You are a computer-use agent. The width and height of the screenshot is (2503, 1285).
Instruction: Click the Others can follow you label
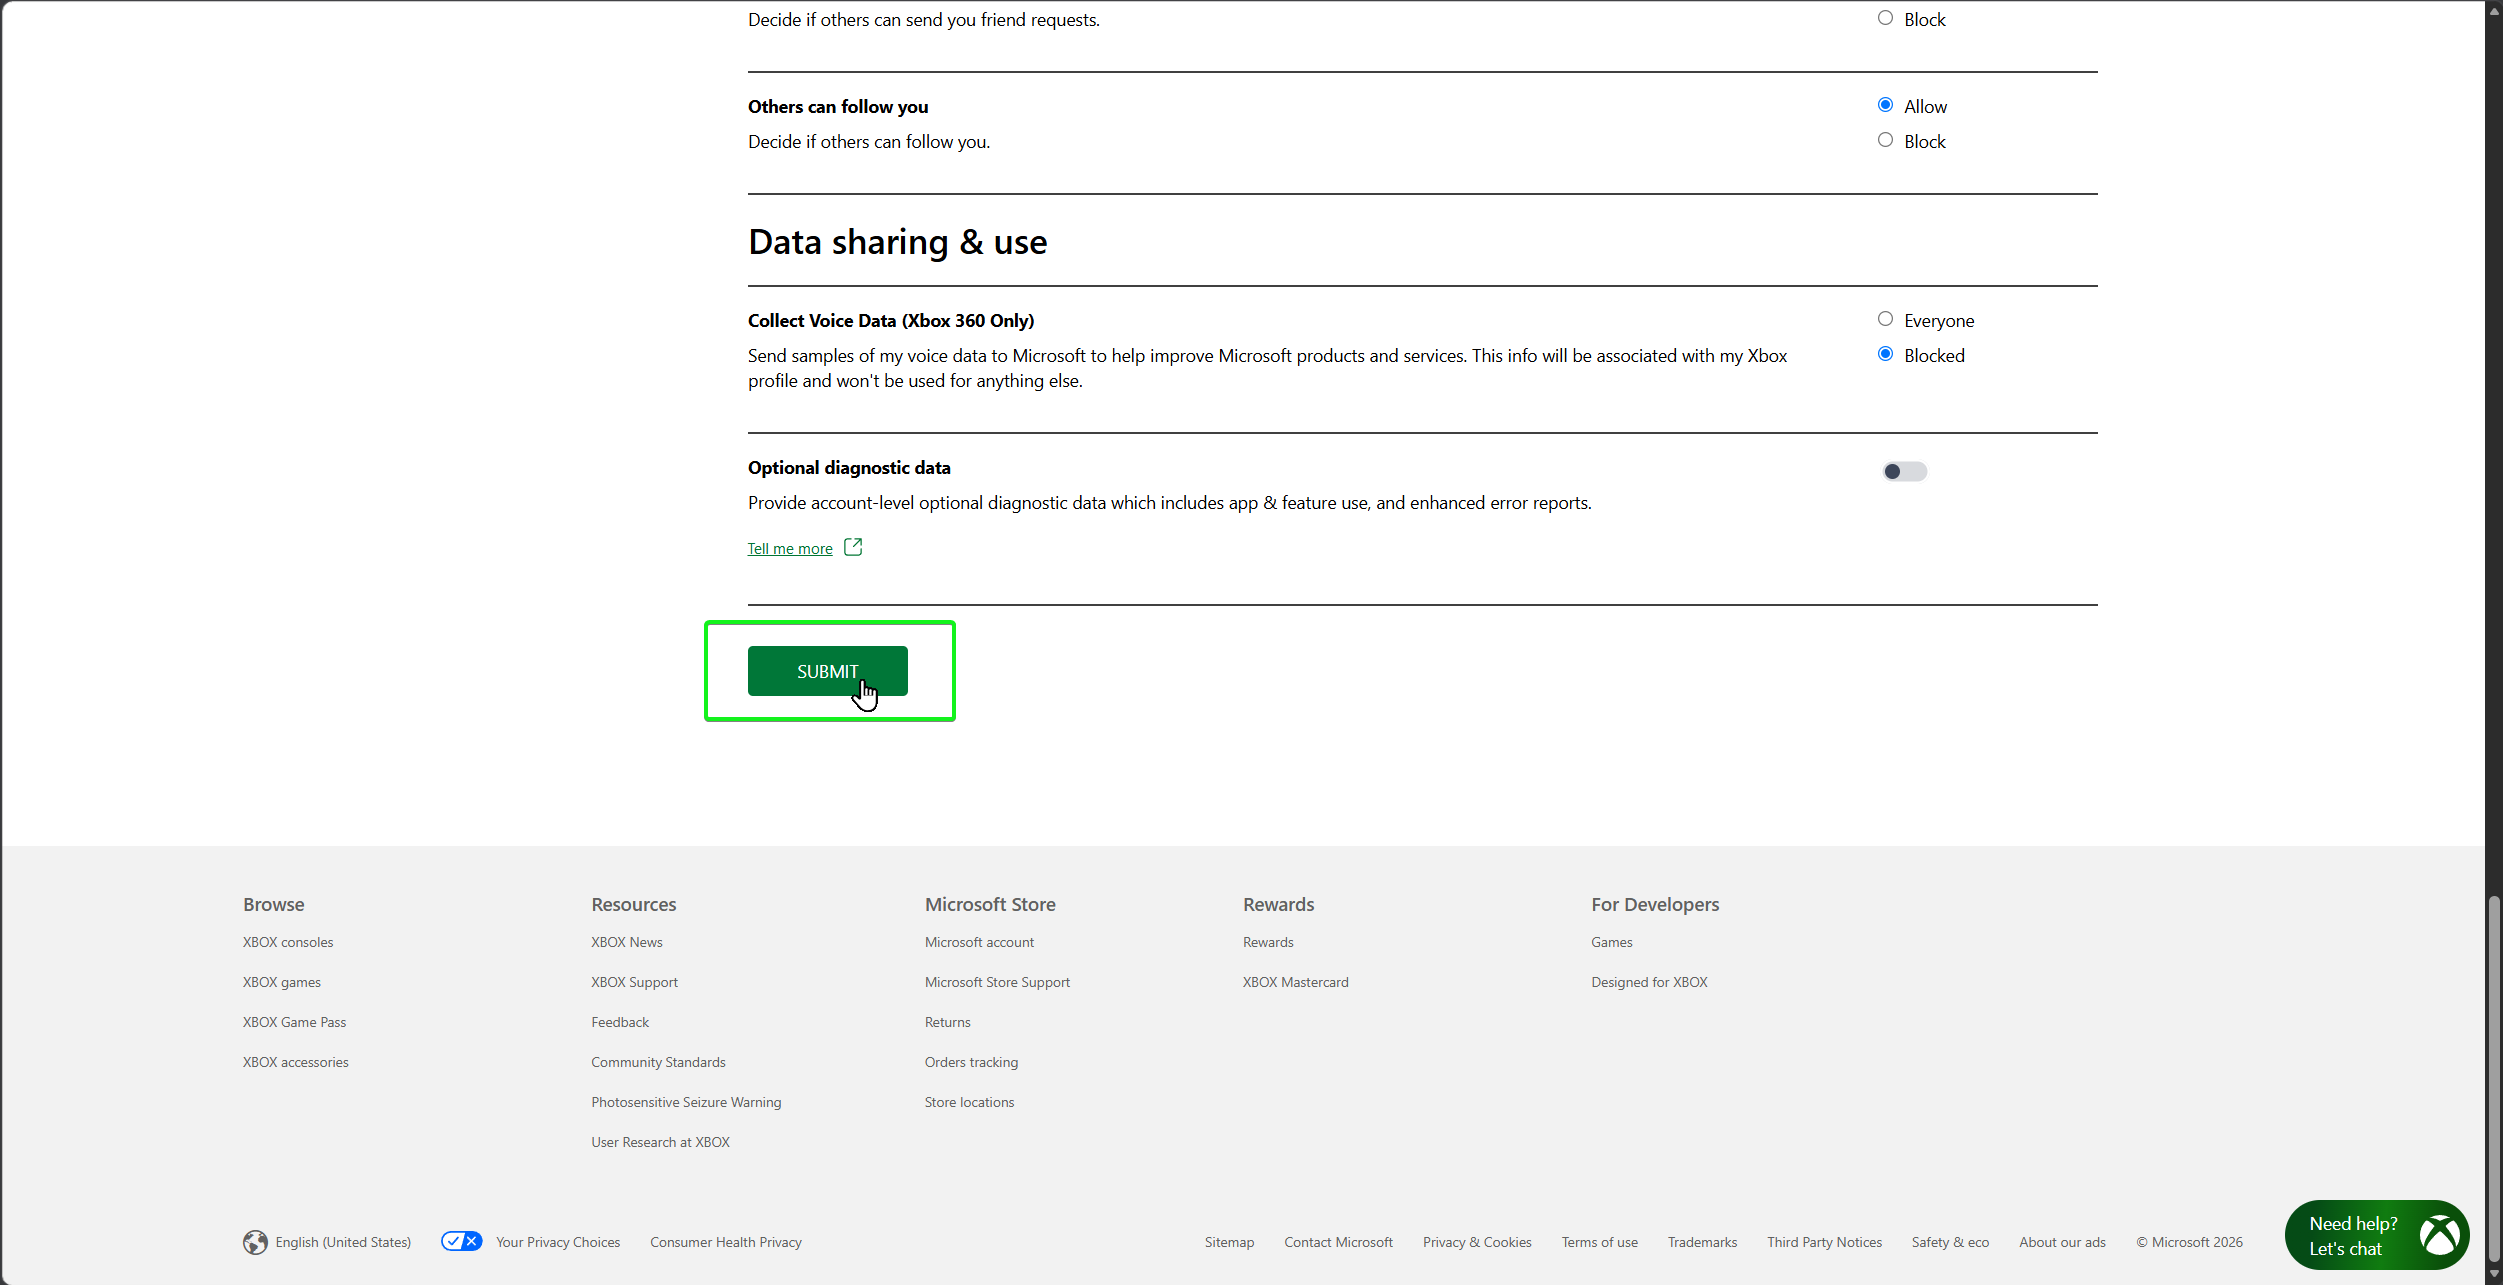[838, 106]
